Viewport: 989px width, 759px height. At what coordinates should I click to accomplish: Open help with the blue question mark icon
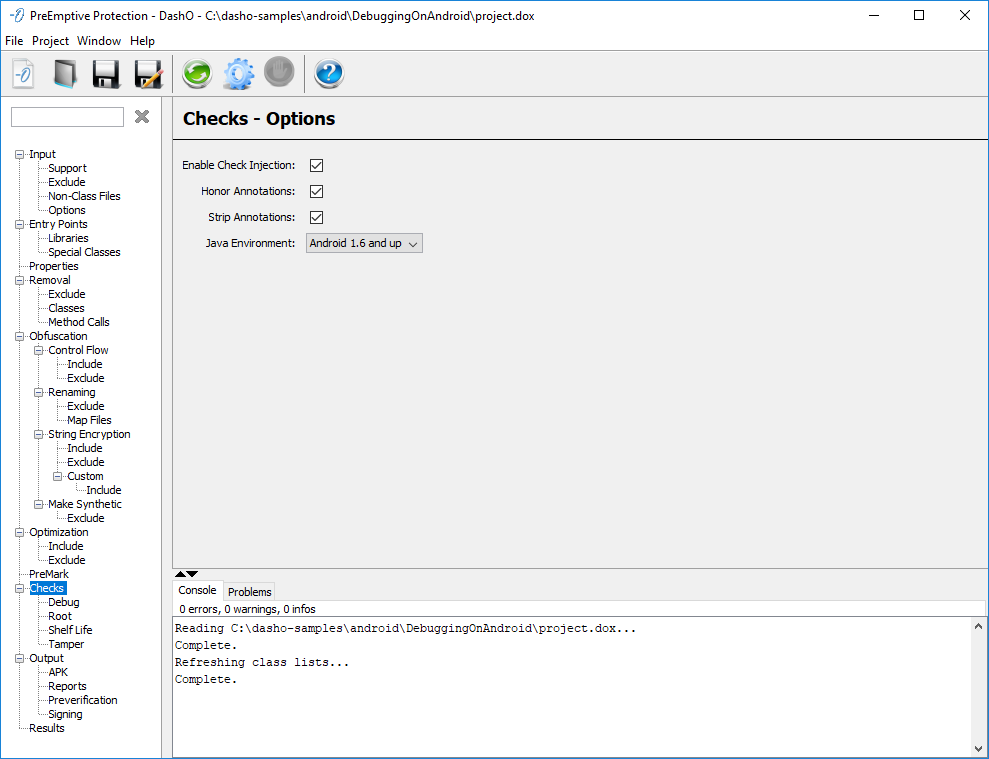click(x=329, y=74)
